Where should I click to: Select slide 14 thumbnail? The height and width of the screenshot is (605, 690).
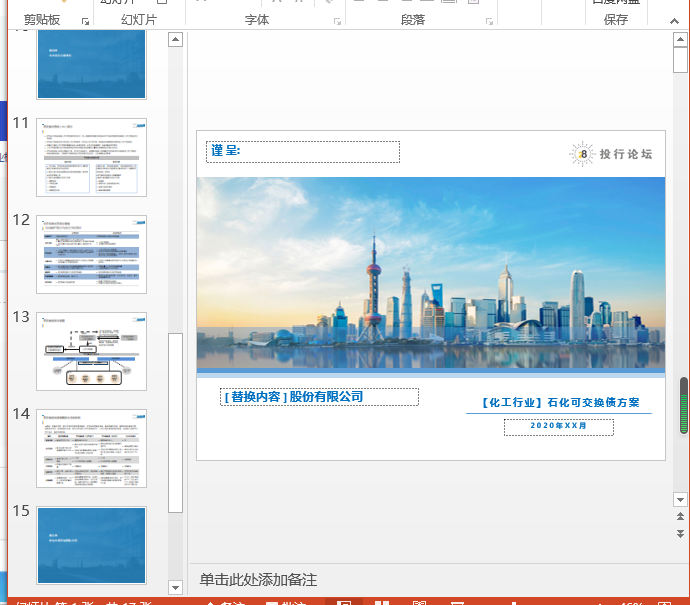[x=92, y=448]
